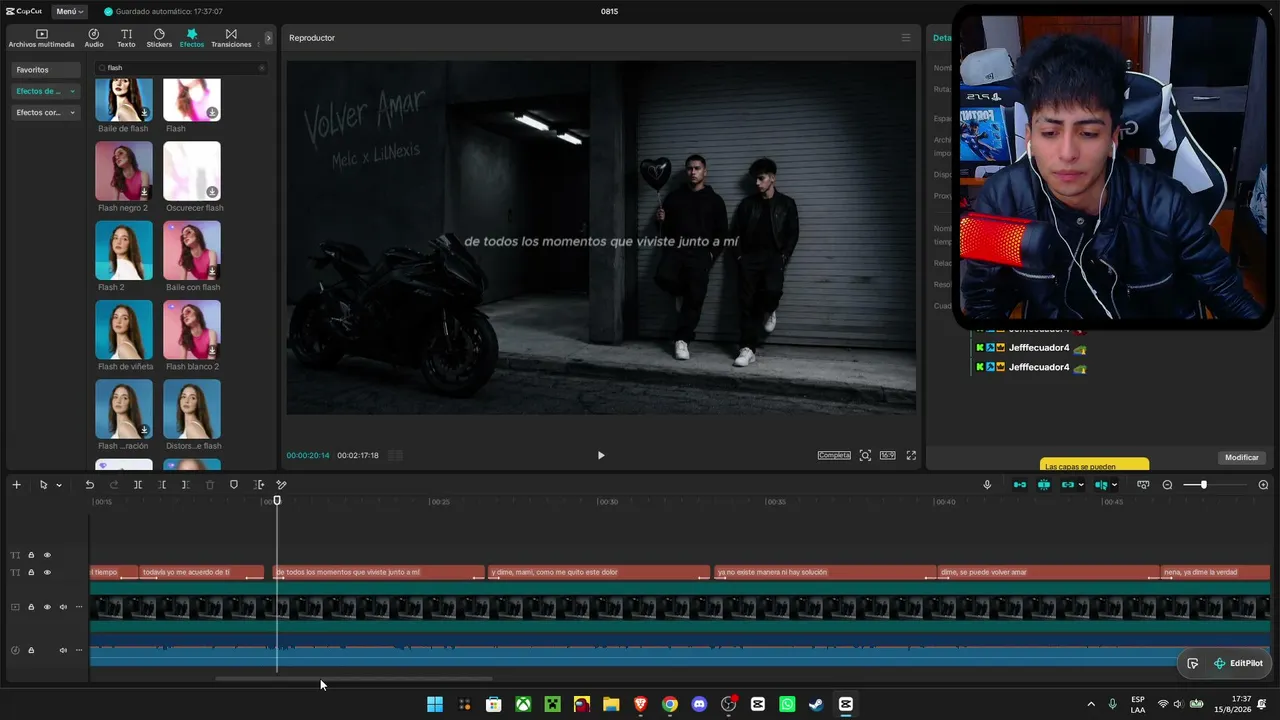Trim the clip left of playhead
Screen dimensions: 1280x720
point(162,485)
